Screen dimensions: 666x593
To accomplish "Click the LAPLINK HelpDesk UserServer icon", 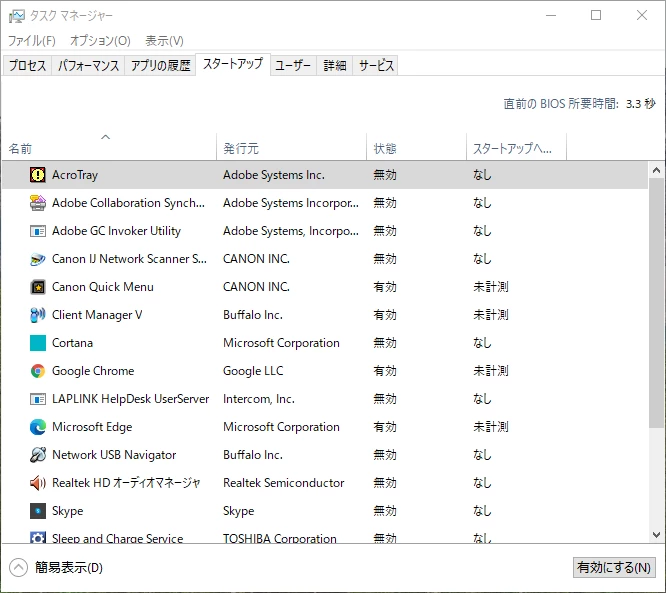I will point(38,399).
